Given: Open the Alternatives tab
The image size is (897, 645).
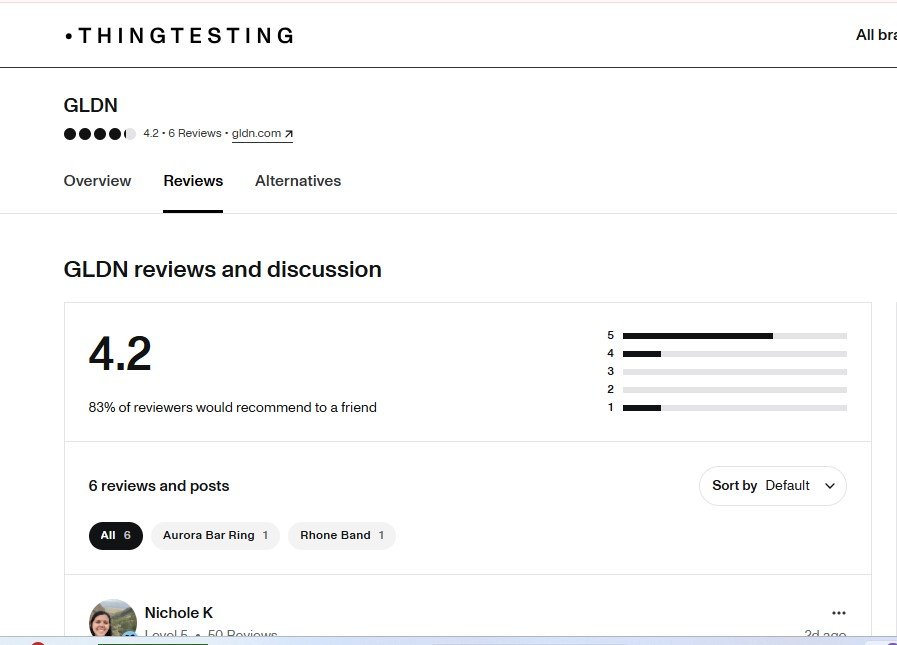Looking at the screenshot, I should click(297, 181).
